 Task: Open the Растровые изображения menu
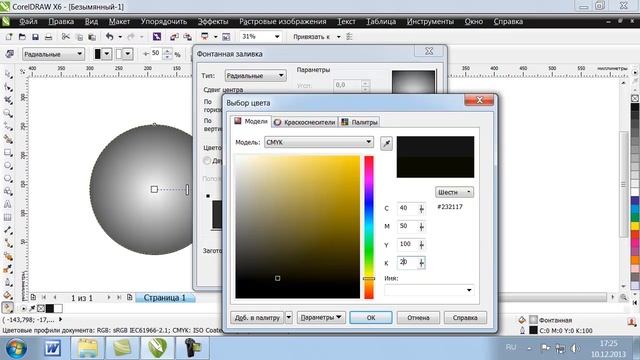click(x=282, y=21)
